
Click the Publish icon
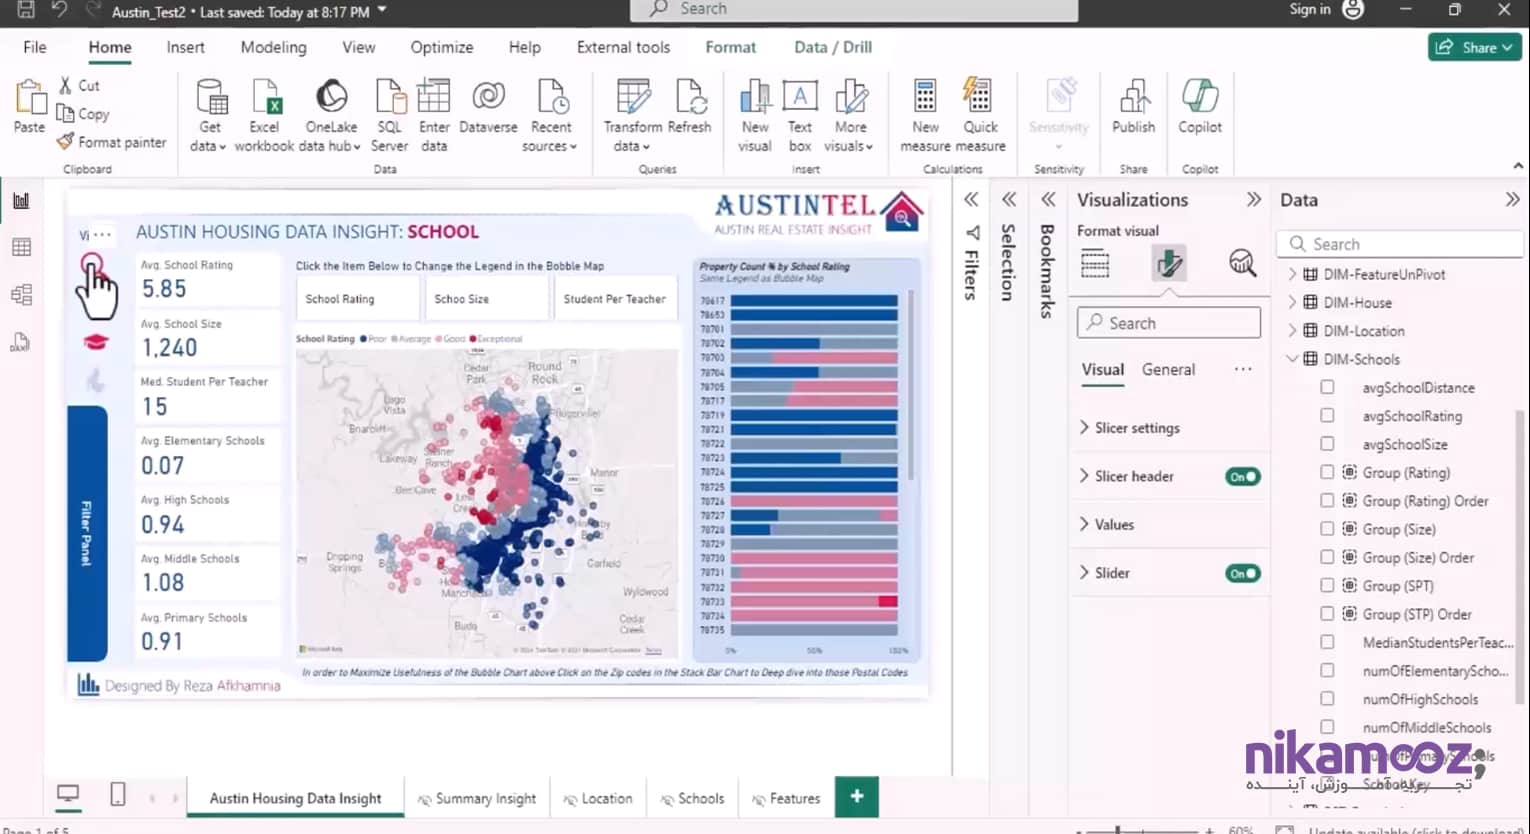click(1133, 99)
